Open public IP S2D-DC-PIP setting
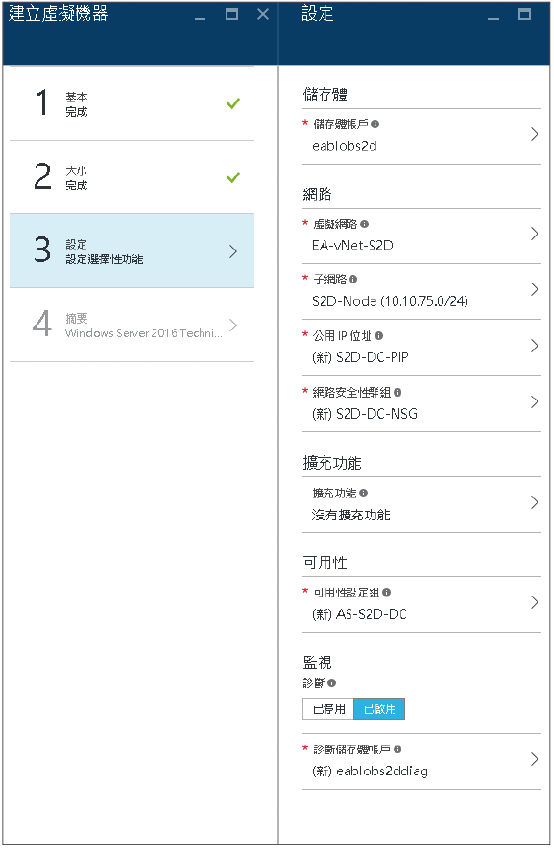554x849 pixels. [421, 347]
